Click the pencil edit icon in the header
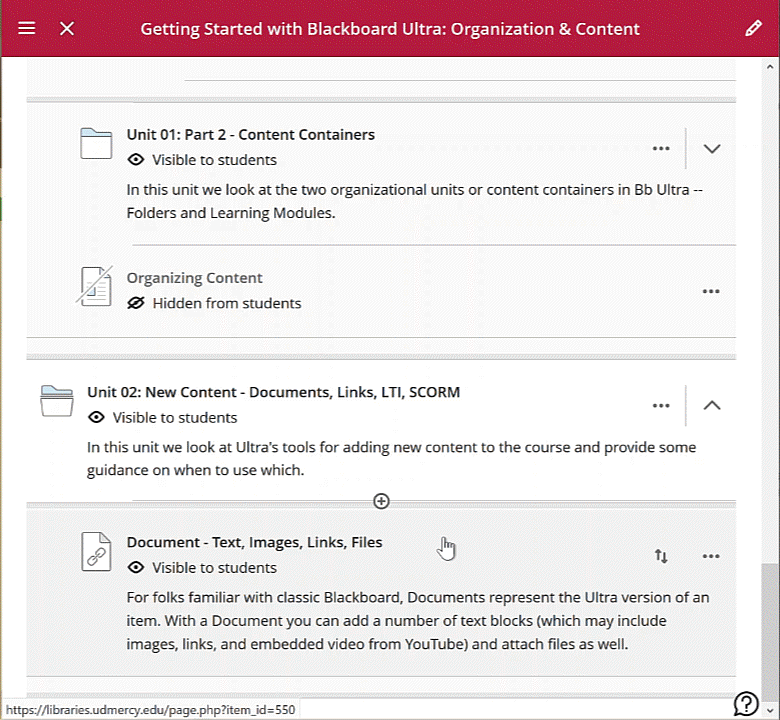 pos(753,28)
